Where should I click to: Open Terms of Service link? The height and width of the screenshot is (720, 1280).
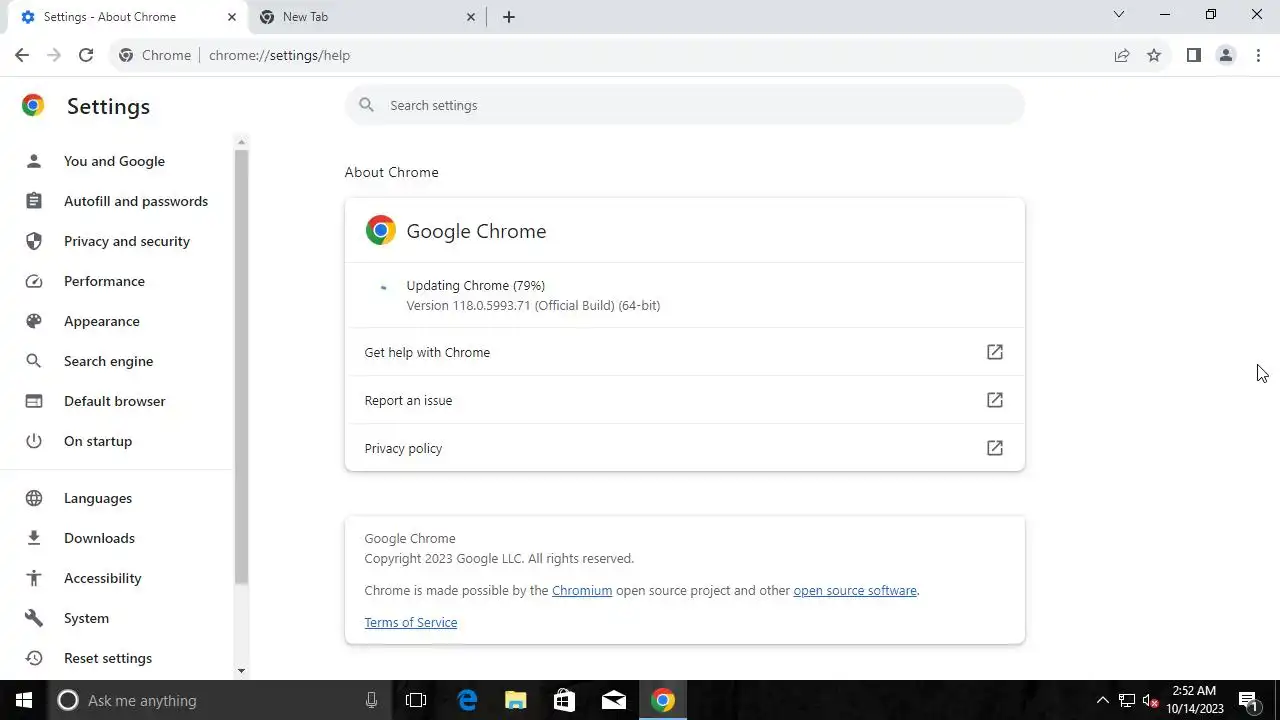tap(410, 622)
